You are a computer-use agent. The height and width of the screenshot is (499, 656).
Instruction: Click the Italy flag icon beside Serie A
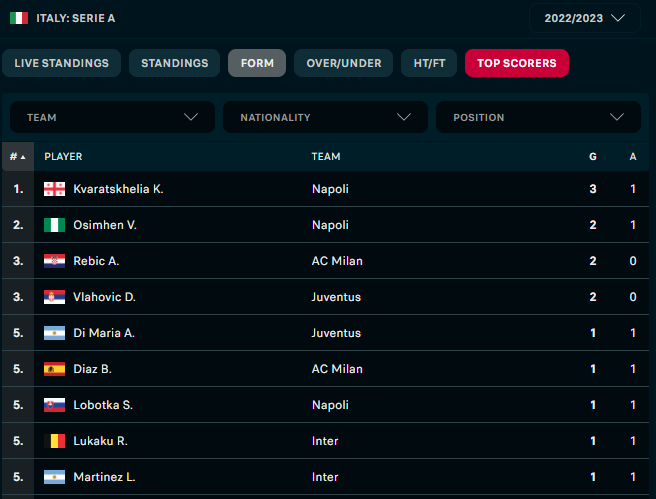coord(19,18)
